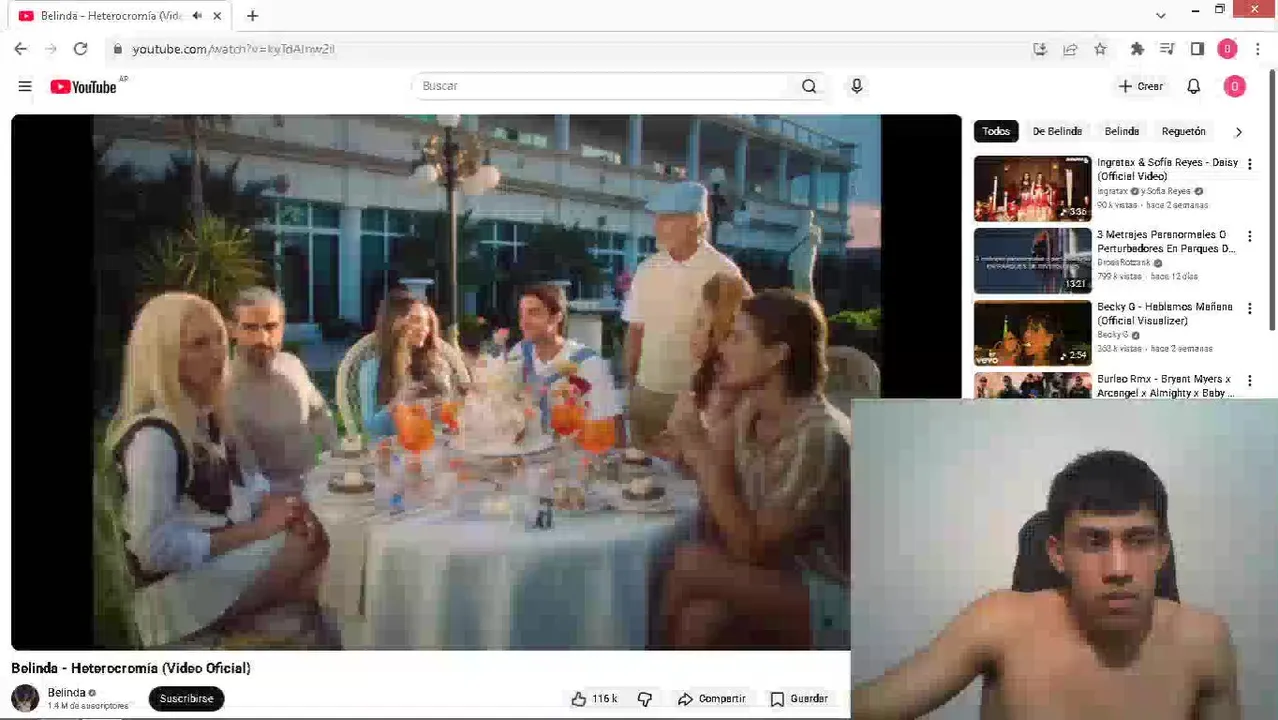Click the share page icon in address bar
The image size is (1278, 720).
1070,49
